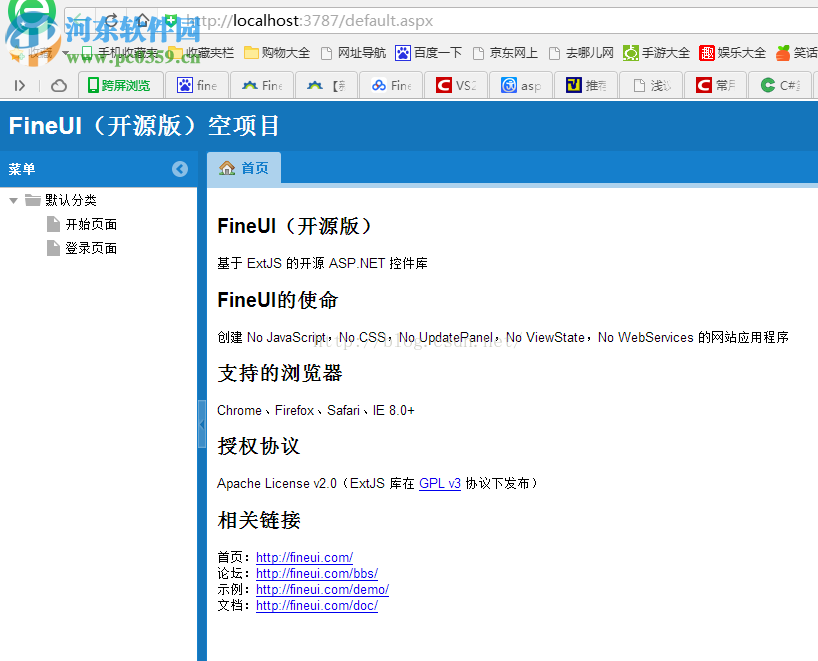
Task: Switch to the VS browser tab
Action: 456,85
